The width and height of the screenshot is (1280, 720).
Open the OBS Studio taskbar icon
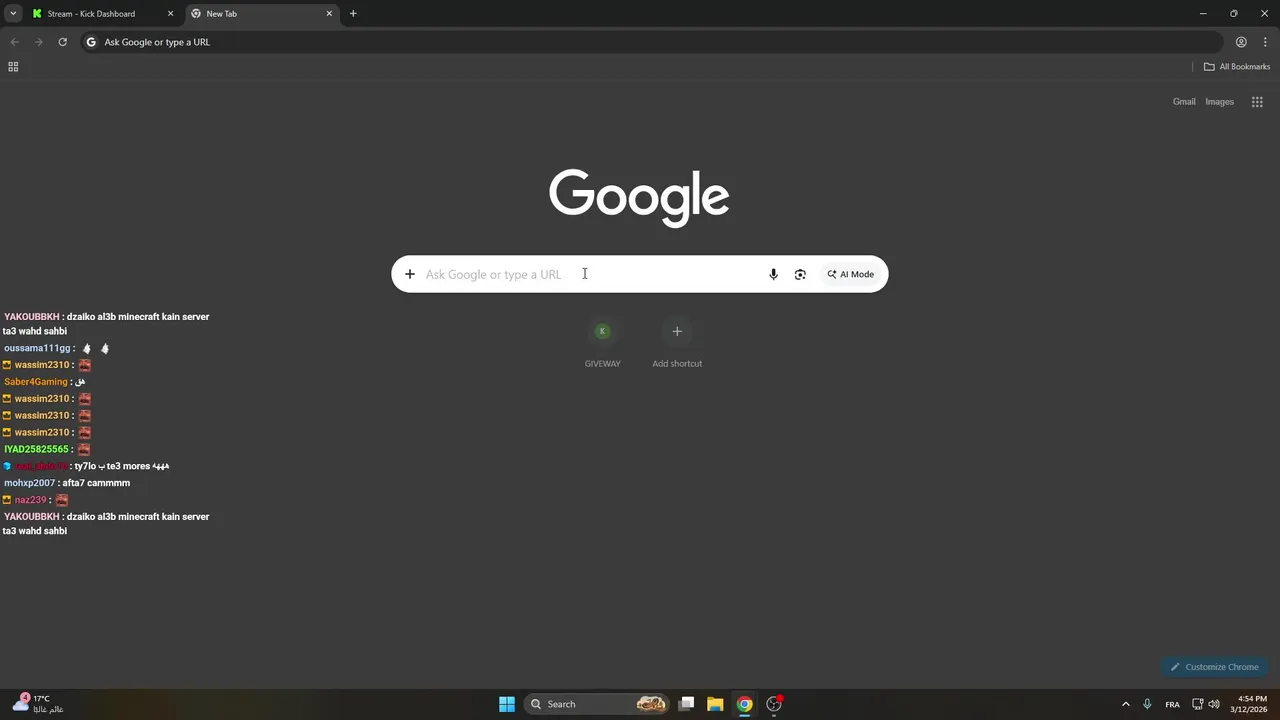(774, 704)
